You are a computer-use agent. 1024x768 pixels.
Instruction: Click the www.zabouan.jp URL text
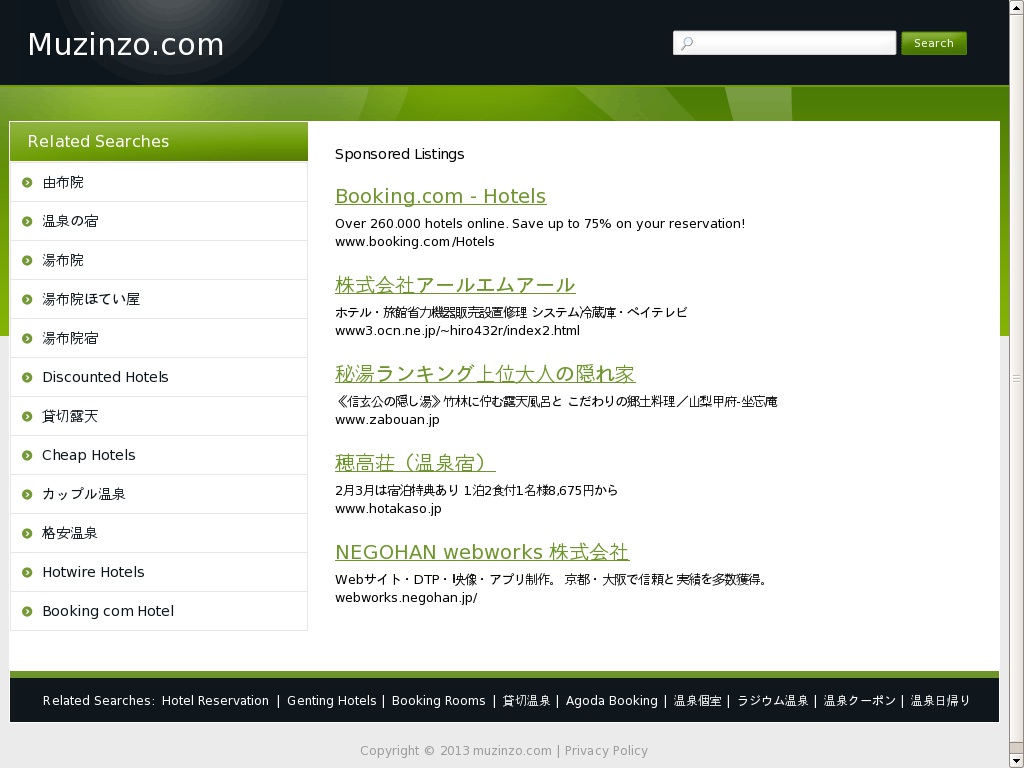coord(387,420)
